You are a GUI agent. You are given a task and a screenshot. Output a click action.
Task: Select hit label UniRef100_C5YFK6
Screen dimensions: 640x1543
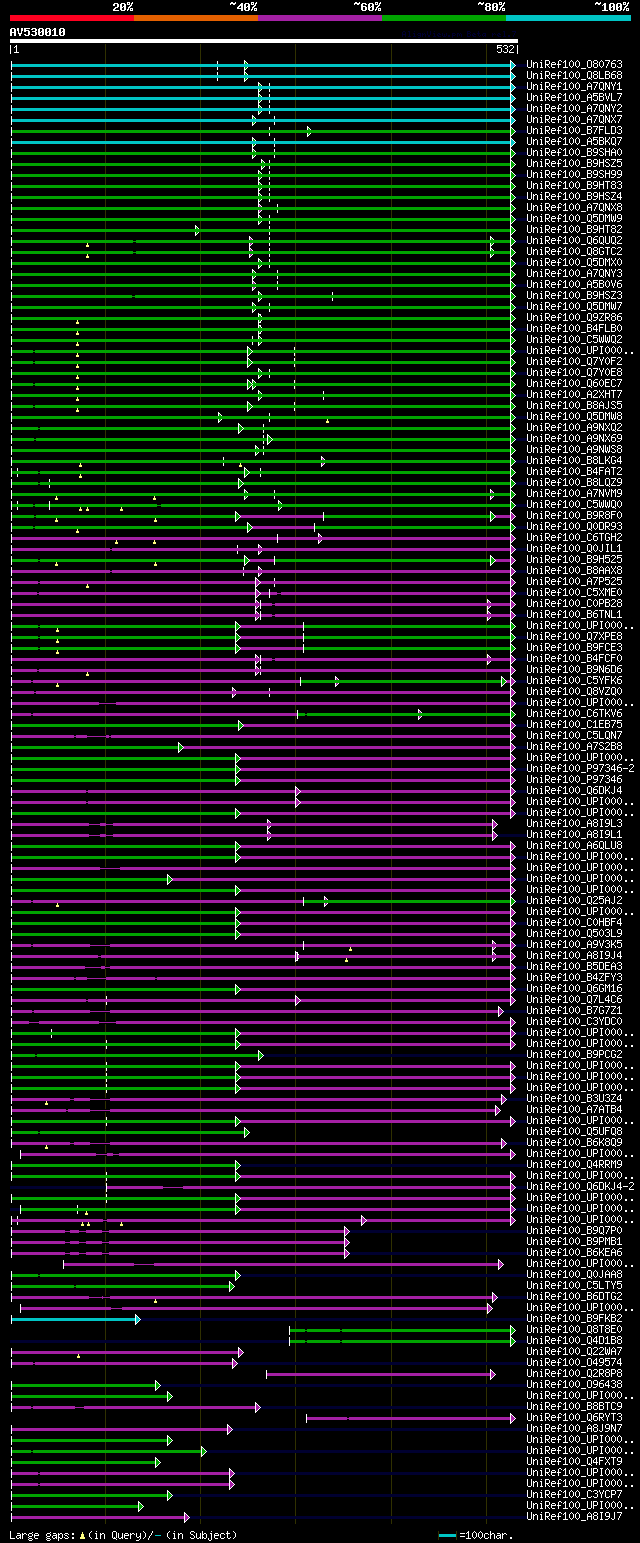(574, 680)
